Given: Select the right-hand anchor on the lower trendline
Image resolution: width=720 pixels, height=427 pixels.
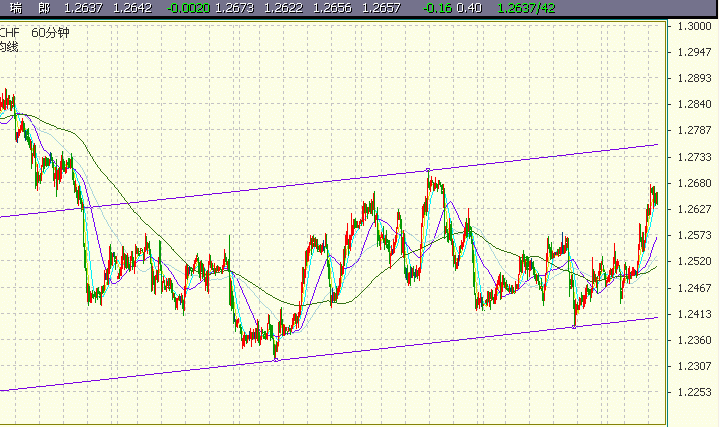Looking at the screenshot, I should [x=574, y=327].
